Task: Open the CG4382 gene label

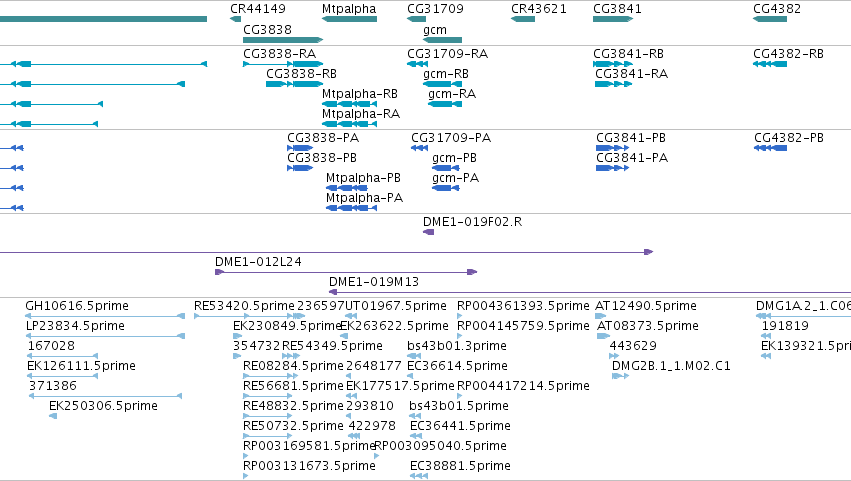Action: coord(777,9)
